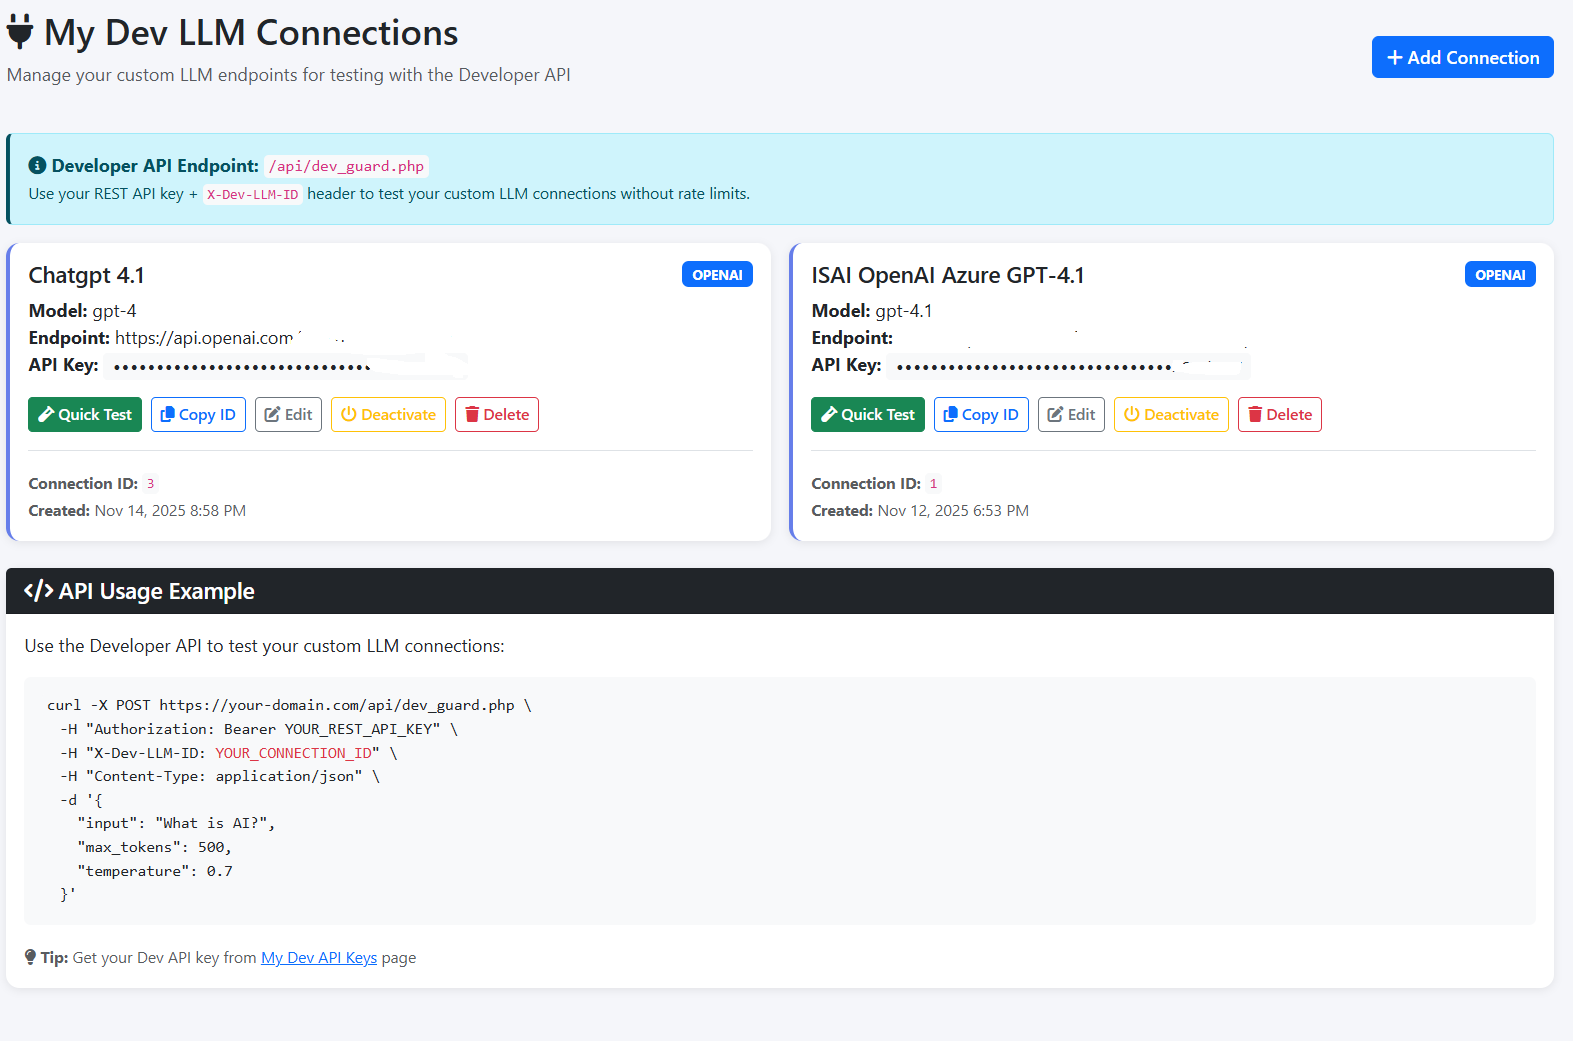Click the lightbulb Tip icon

[30, 957]
